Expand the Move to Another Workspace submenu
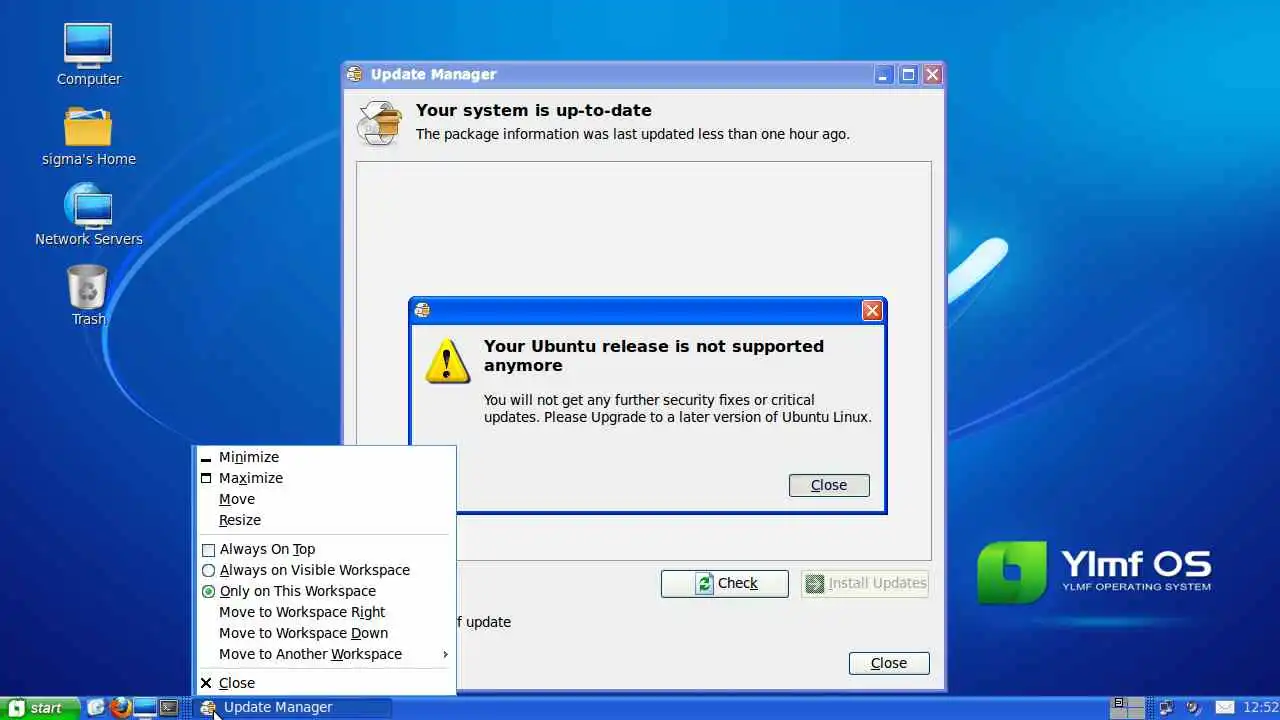This screenshot has width=1280, height=720. tap(324, 654)
